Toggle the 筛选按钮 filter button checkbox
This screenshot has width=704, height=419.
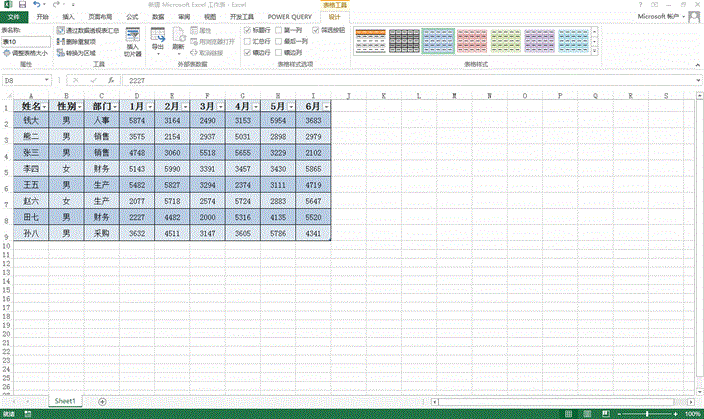coord(316,31)
